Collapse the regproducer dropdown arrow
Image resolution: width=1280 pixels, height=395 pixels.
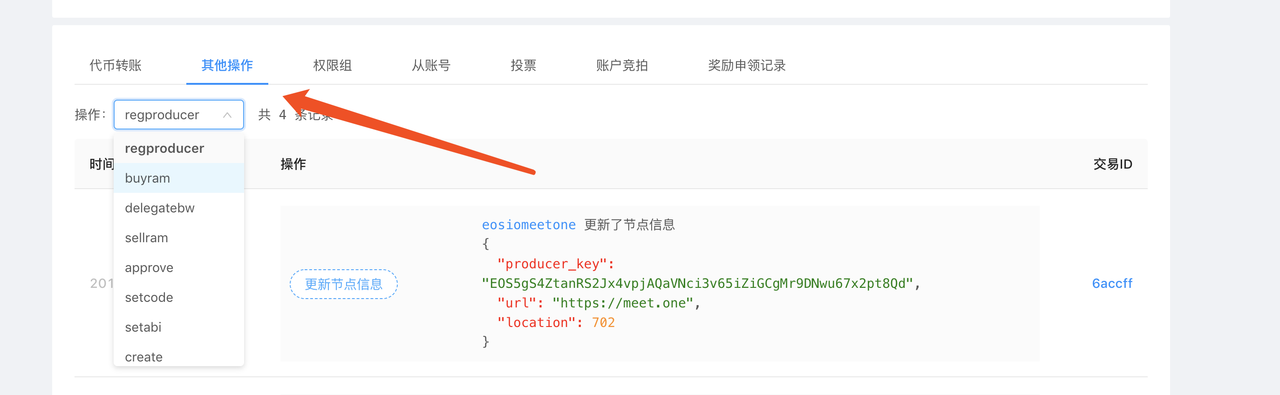click(228, 115)
